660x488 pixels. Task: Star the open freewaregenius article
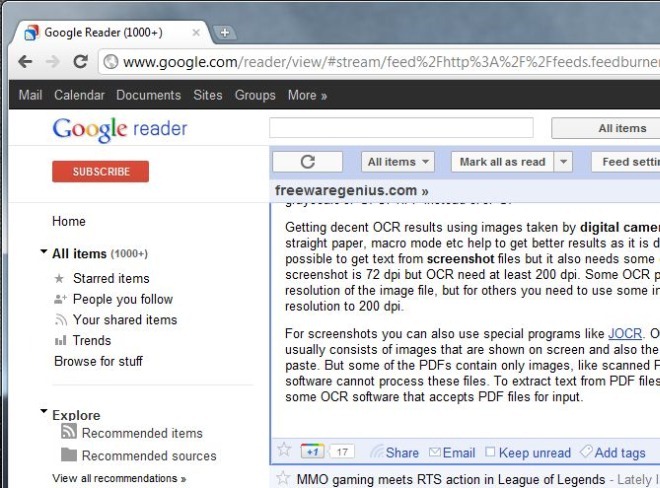click(x=284, y=450)
